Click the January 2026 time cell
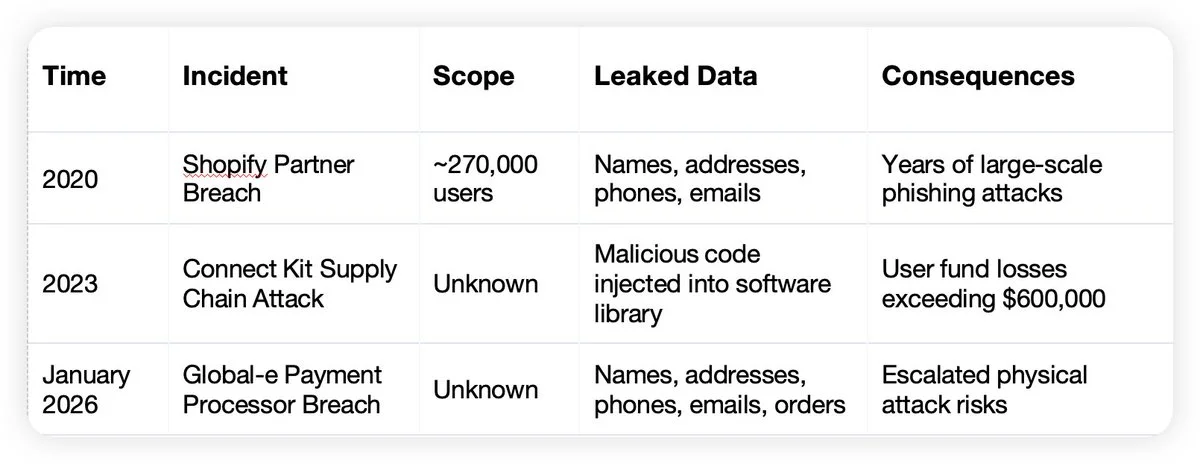Screen dimensions: 1200x464 pyautogui.click(x=86, y=389)
